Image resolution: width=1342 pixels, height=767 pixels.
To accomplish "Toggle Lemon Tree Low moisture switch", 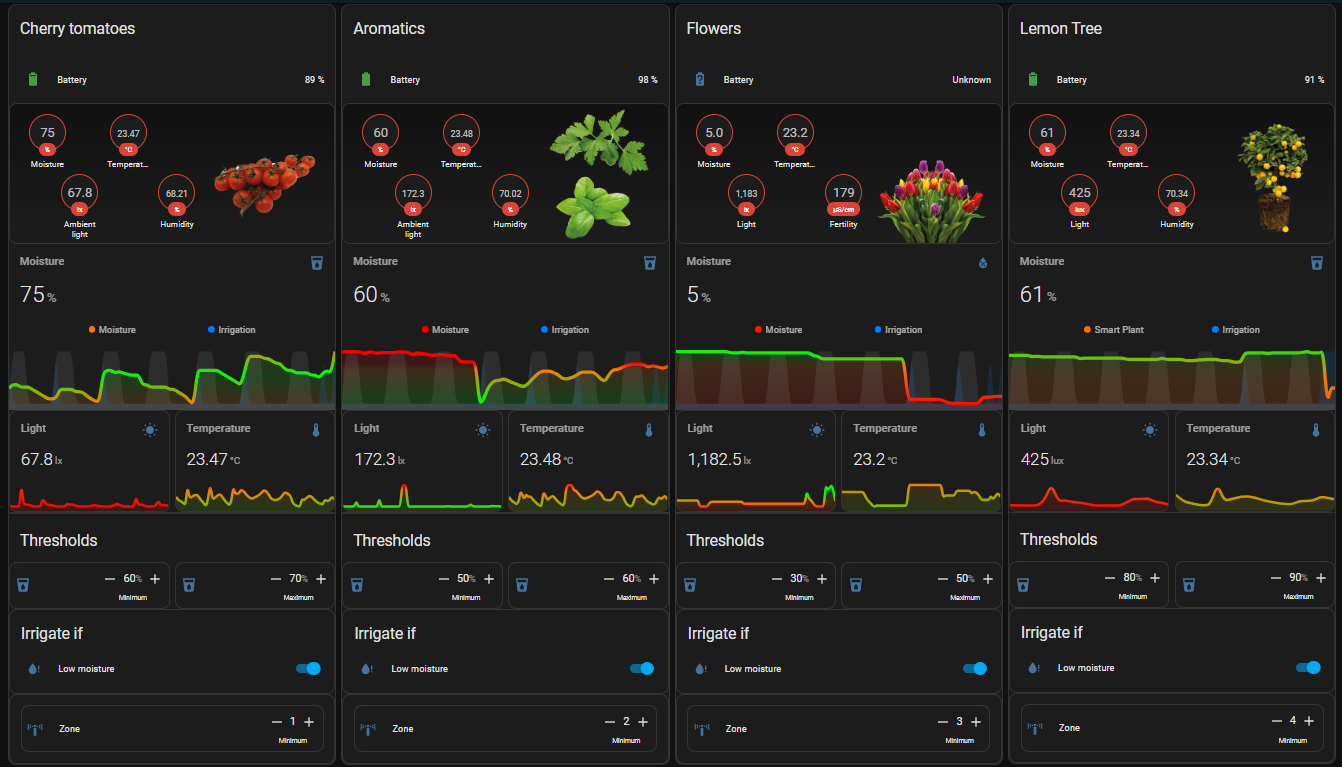I will pyautogui.click(x=1308, y=668).
